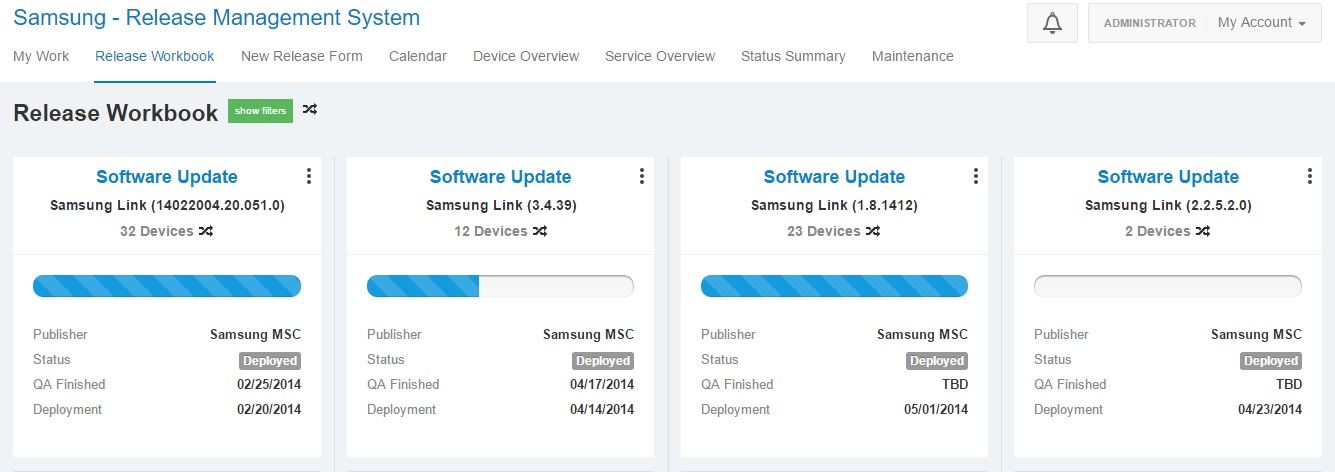The width and height of the screenshot is (1335, 472).
Task: Click the 23 Devices label
Action: (824, 231)
